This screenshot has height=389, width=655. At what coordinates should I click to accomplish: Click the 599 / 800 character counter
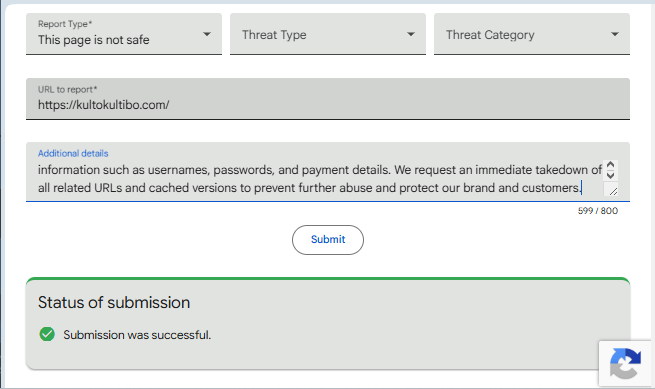598,211
